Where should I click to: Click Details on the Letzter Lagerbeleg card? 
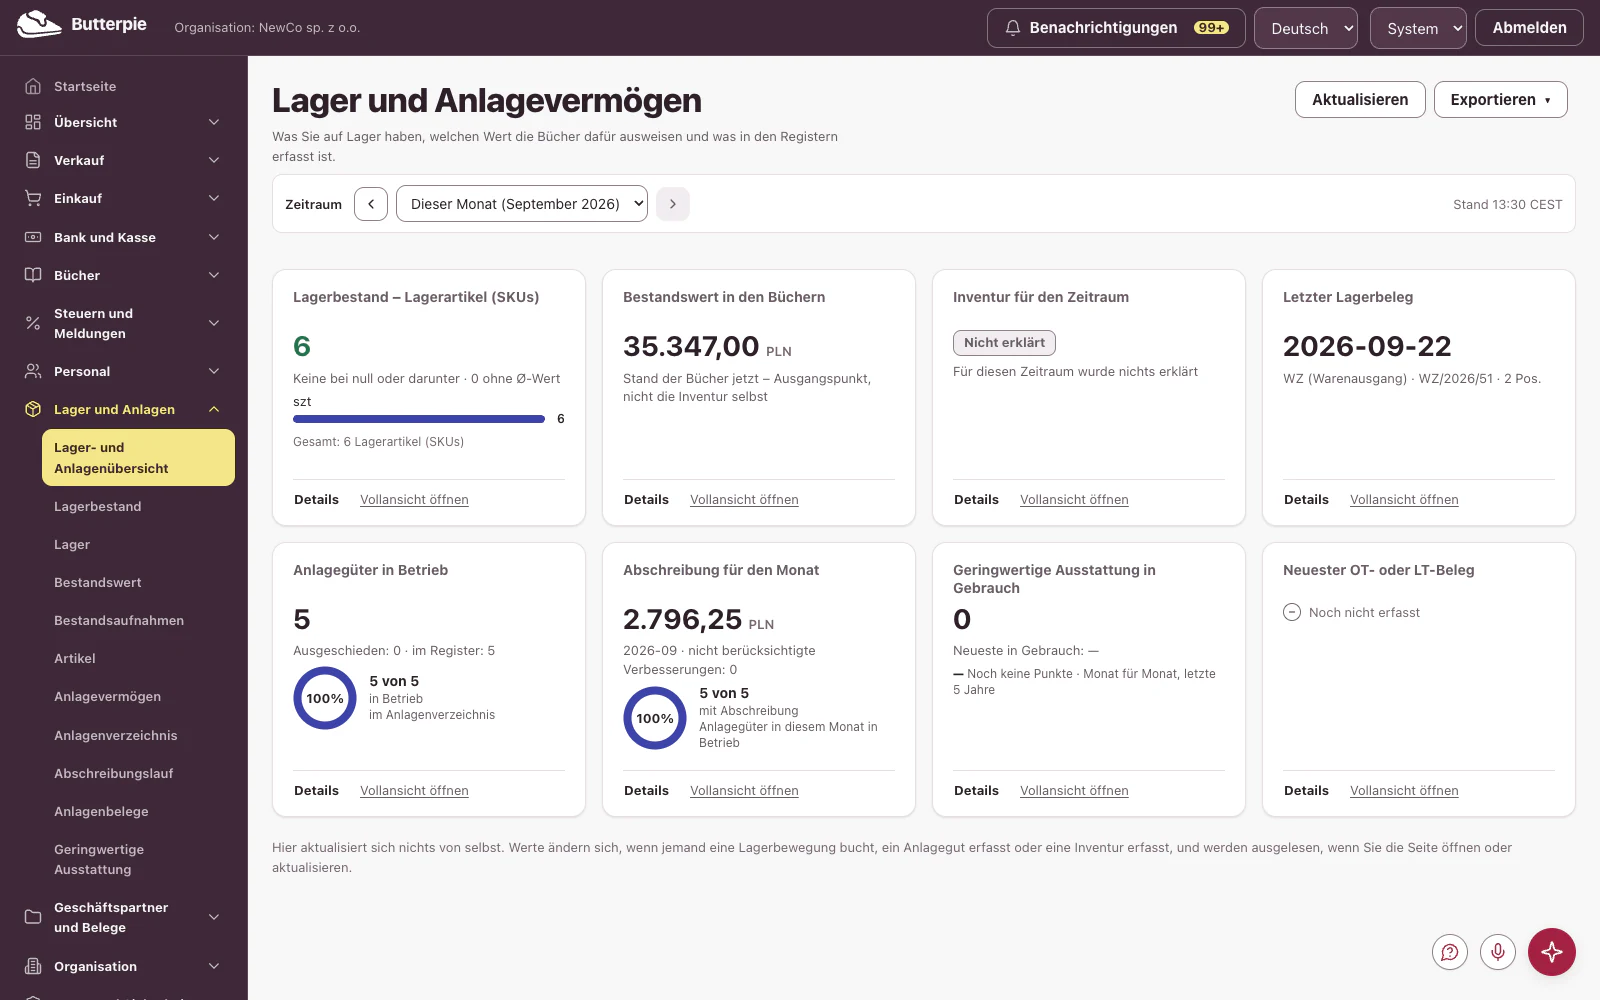pos(1306,500)
